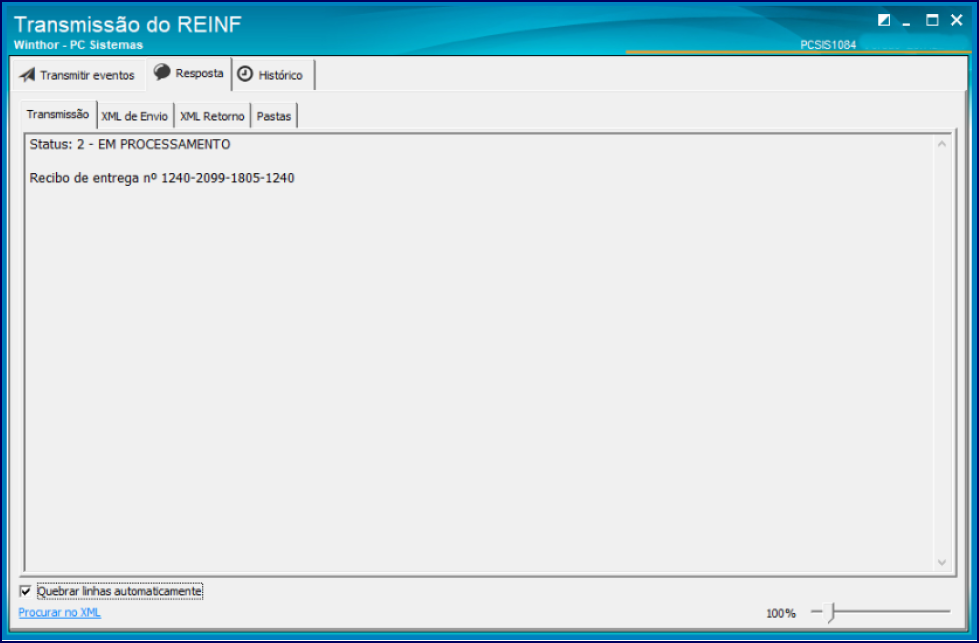This screenshot has height=643, width=979.
Task: Open the Histórico tab
Action: pyautogui.click(x=273, y=75)
